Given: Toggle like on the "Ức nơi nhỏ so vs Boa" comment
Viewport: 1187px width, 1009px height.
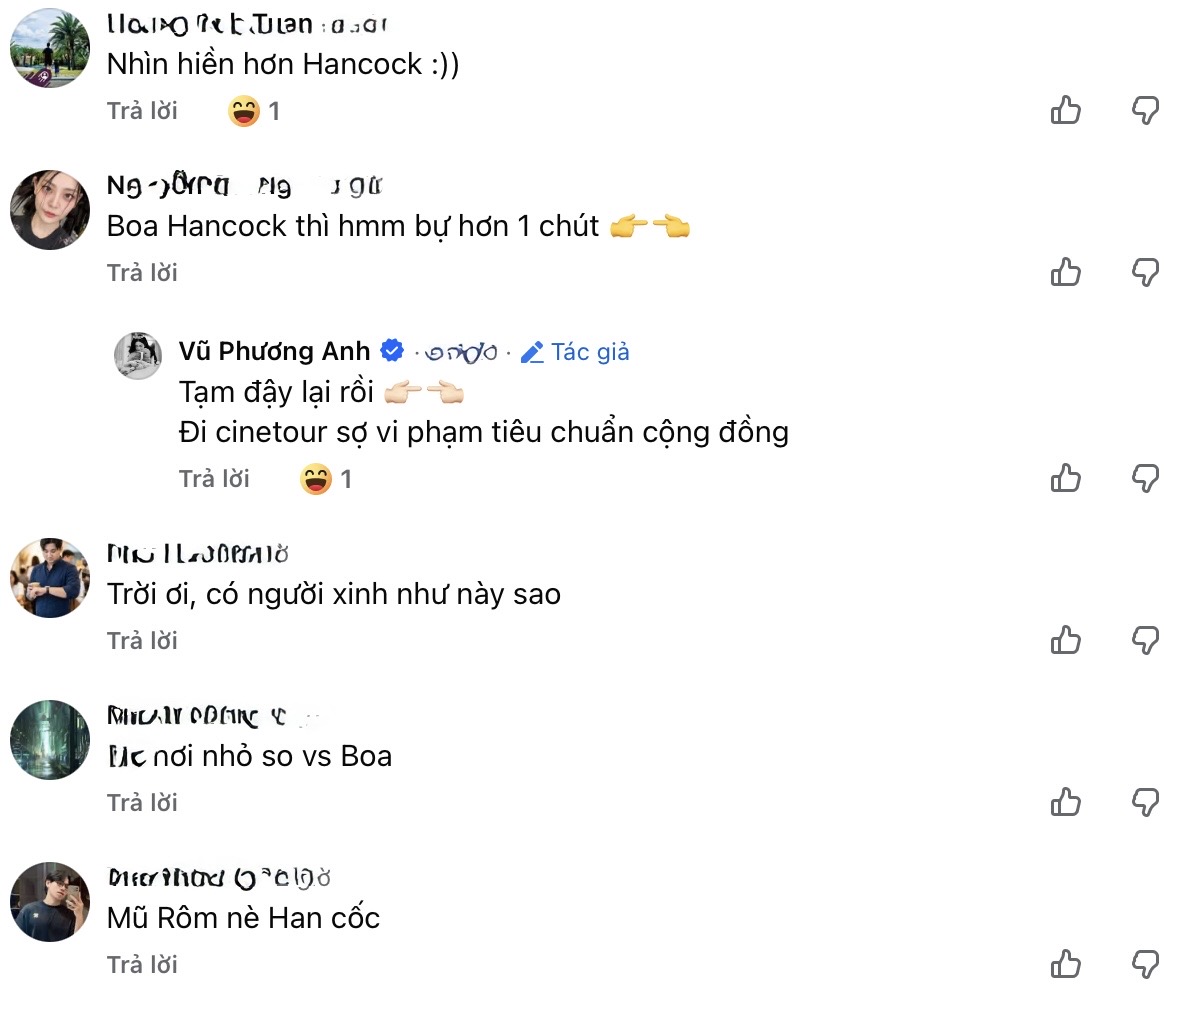Looking at the screenshot, I should click(x=1065, y=802).
